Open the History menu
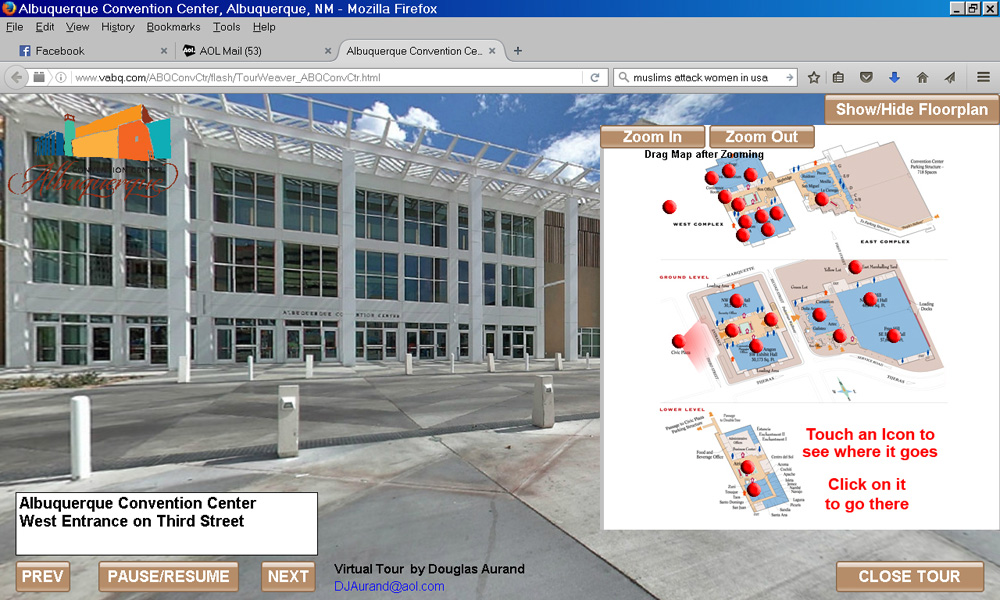The width and height of the screenshot is (1000, 600). tap(118, 27)
